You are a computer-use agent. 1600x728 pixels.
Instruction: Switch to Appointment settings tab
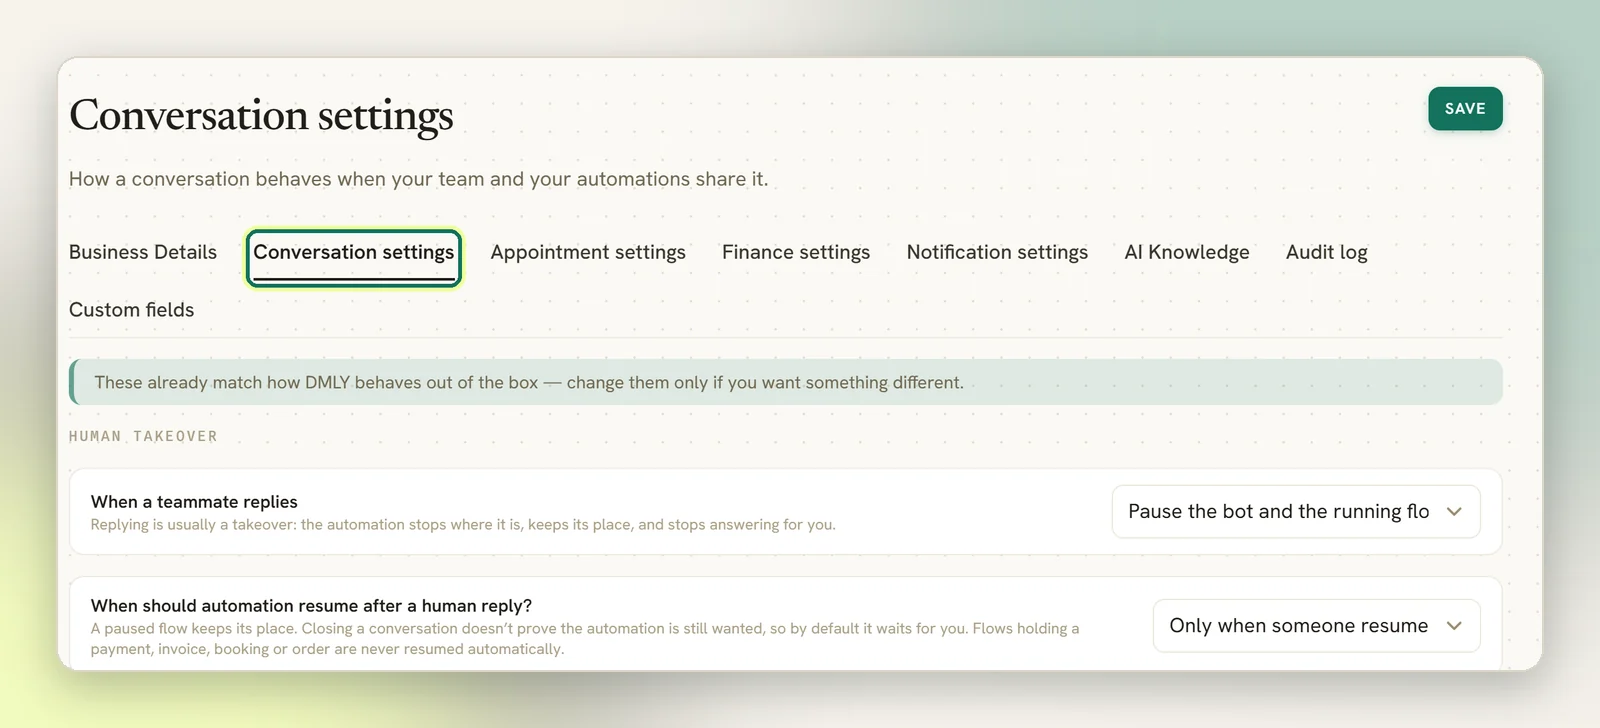[588, 252]
